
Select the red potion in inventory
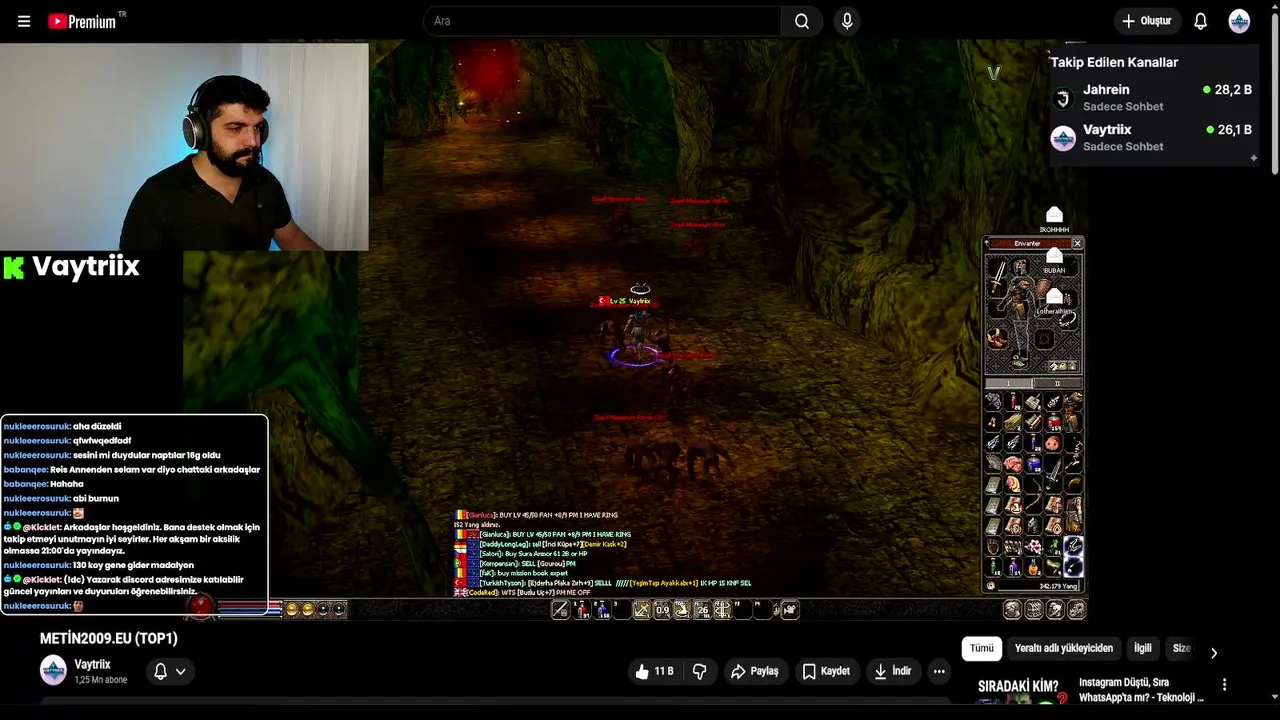1013,401
